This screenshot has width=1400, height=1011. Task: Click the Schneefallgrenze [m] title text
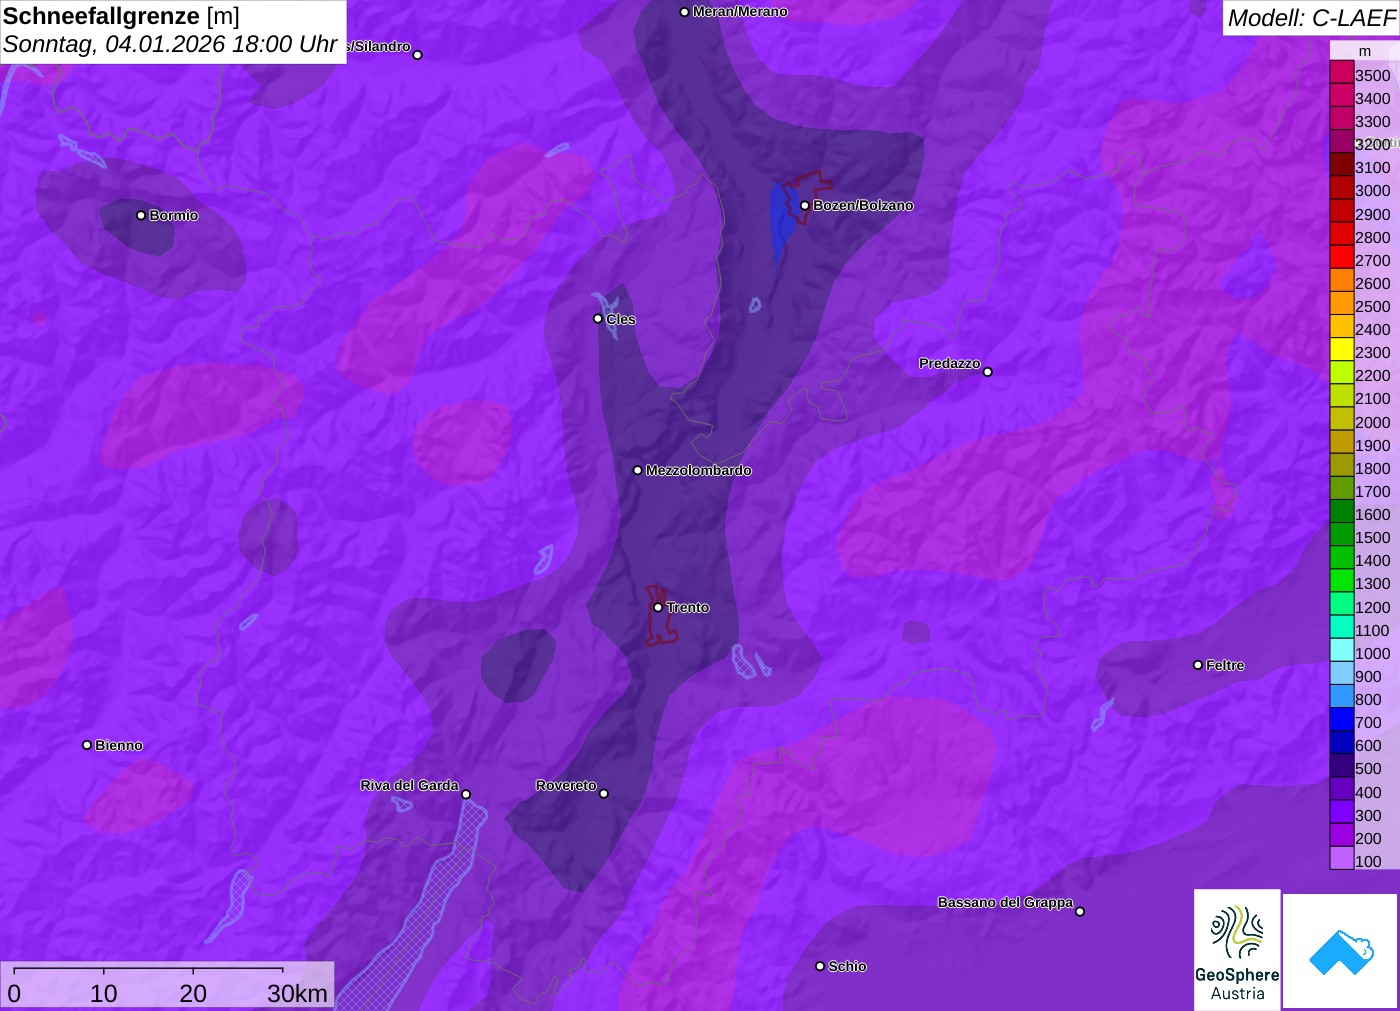tap(121, 16)
